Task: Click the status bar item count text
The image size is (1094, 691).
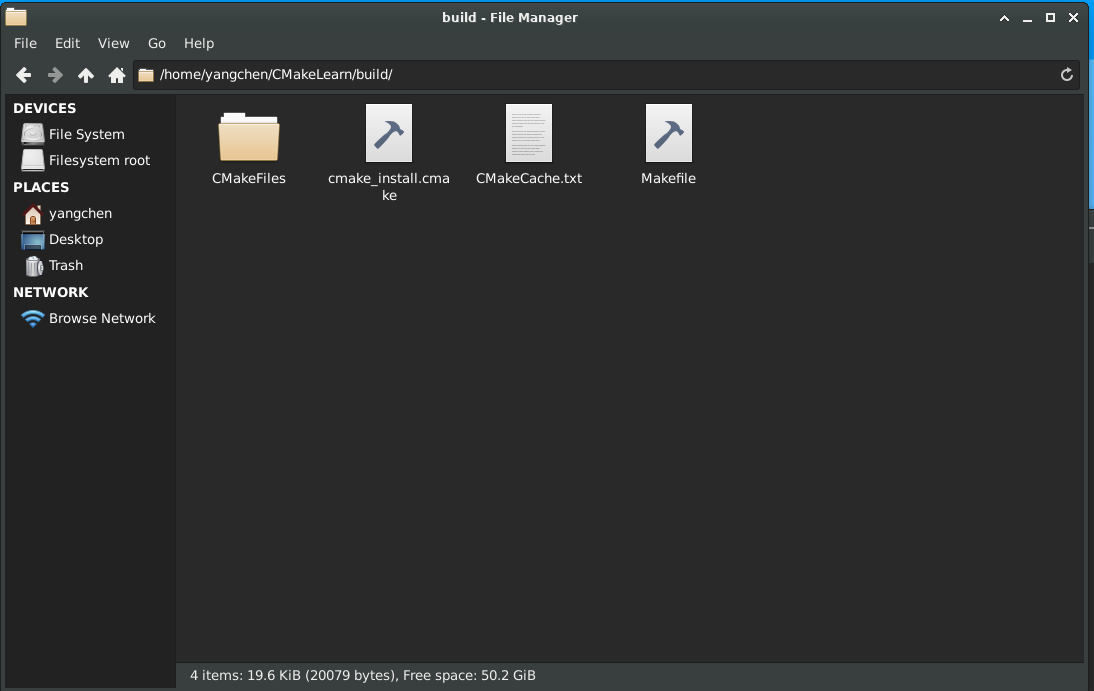Action: (x=363, y=676)
